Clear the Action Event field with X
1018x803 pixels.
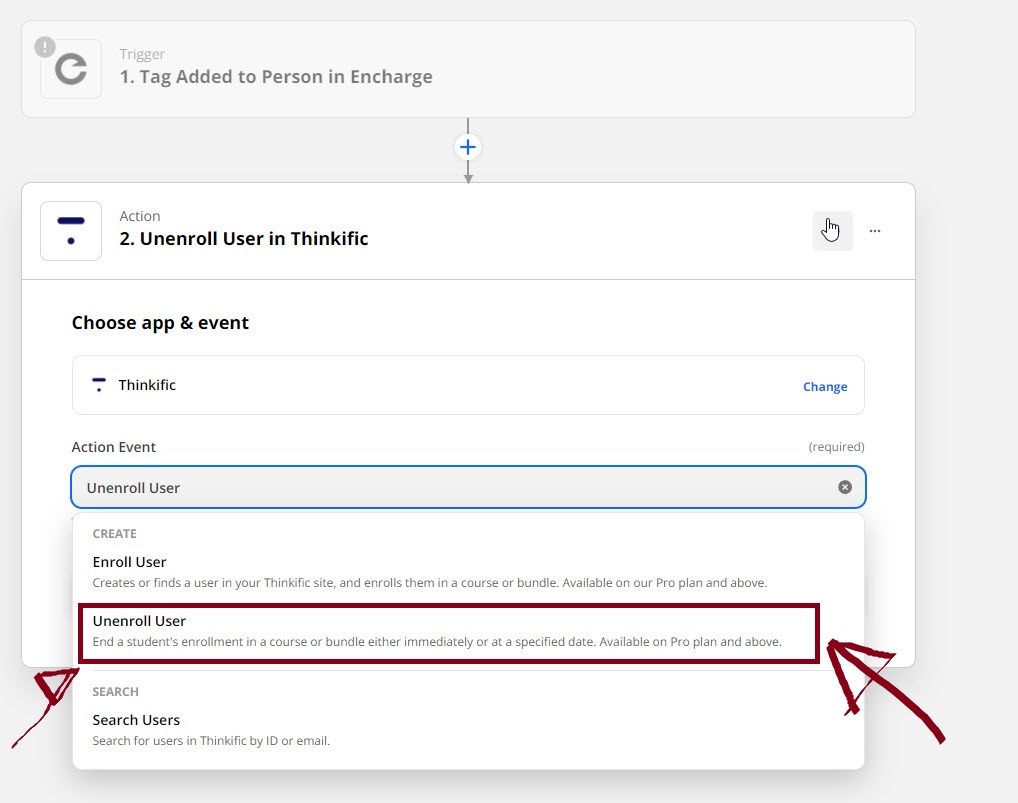click(845, 487)
